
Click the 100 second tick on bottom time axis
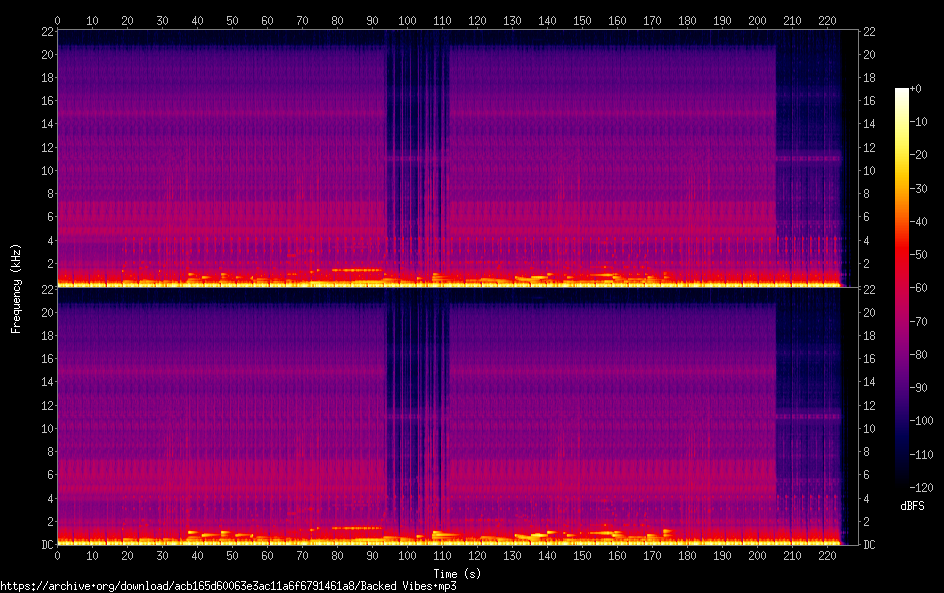(x=407, y=555)
